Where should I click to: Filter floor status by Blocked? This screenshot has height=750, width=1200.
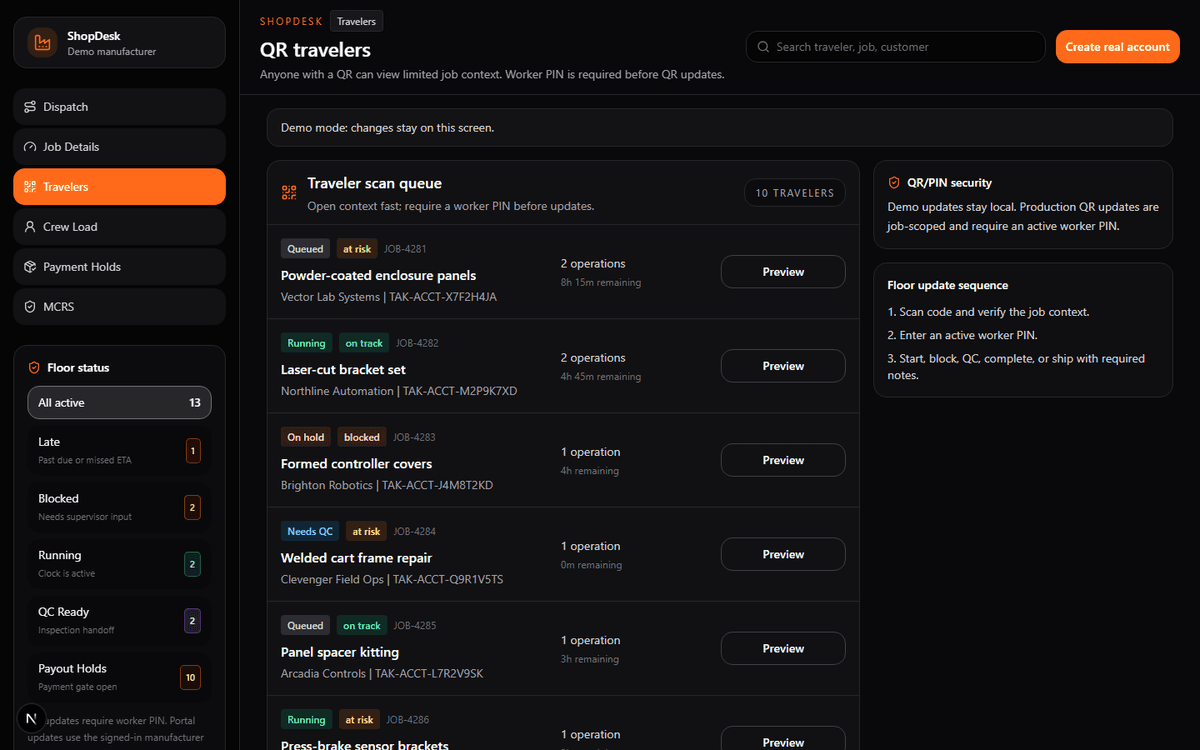(x=119, y=507)
